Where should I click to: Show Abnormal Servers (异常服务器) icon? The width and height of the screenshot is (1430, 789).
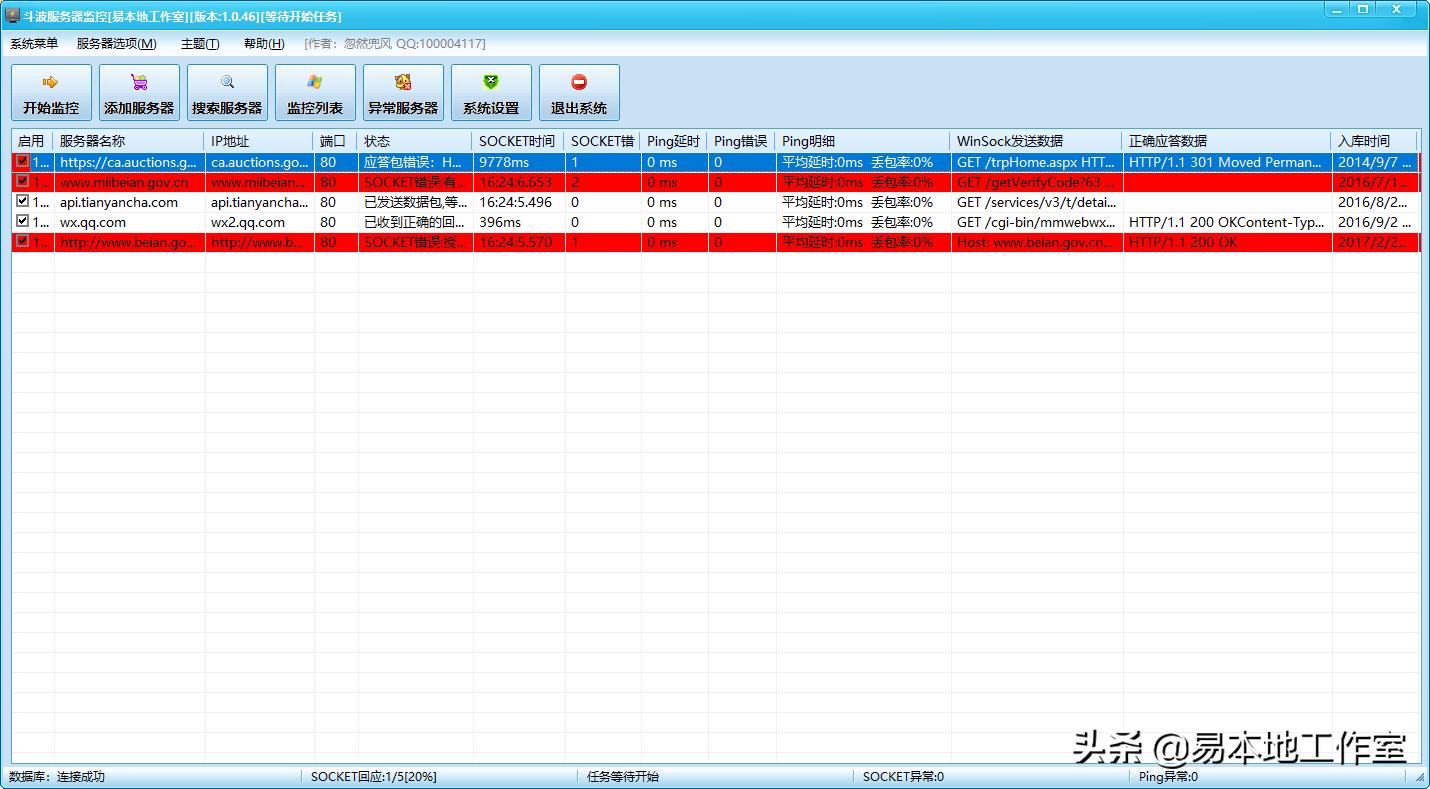point(403,83)
